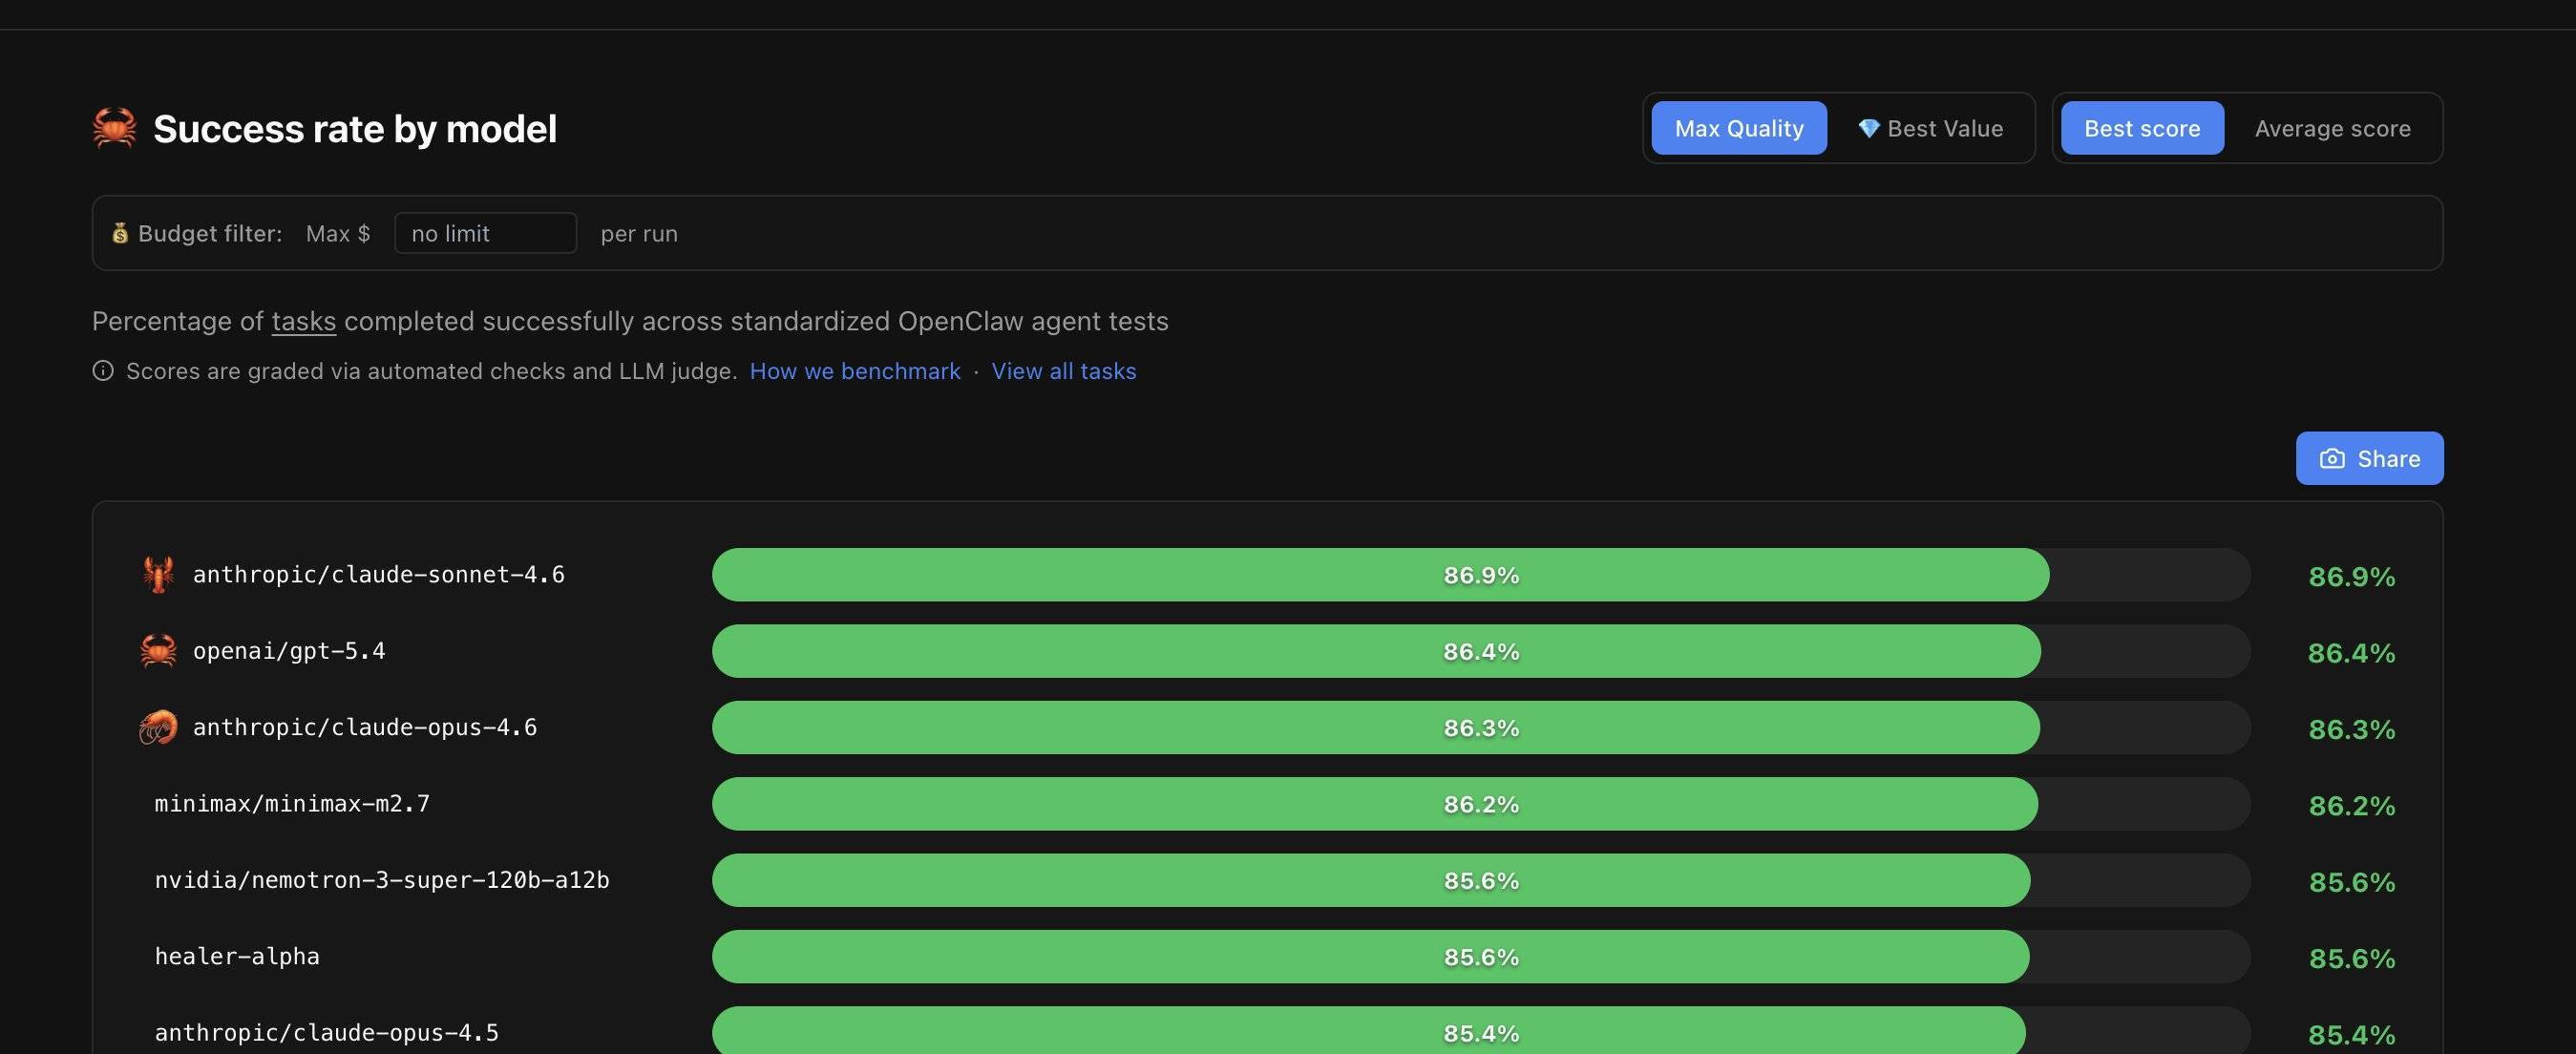Image resolution: width=2576 pixels, height=1054 pixels.
Task: Click the crab icon beside the page title
Action: (x=114, y=128)
